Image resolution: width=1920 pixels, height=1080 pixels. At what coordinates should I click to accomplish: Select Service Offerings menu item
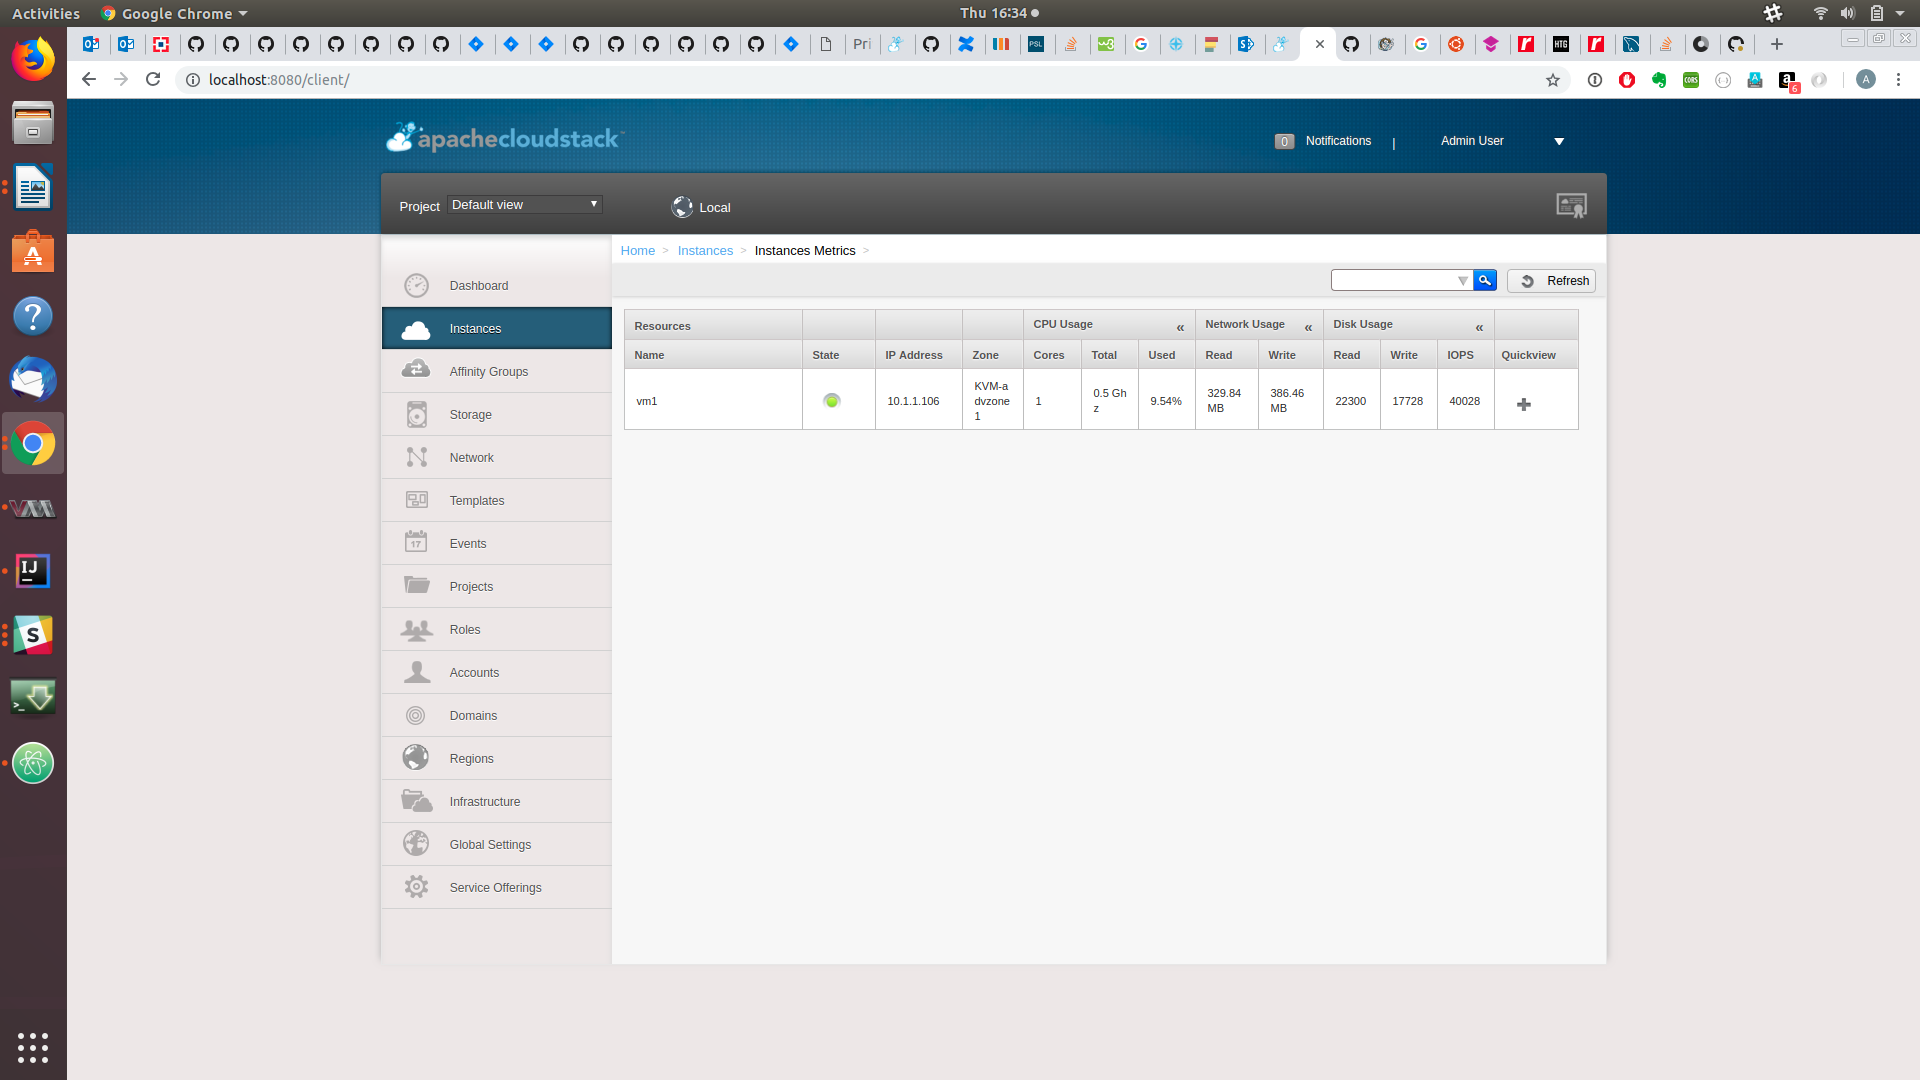(x=495, y=887)
